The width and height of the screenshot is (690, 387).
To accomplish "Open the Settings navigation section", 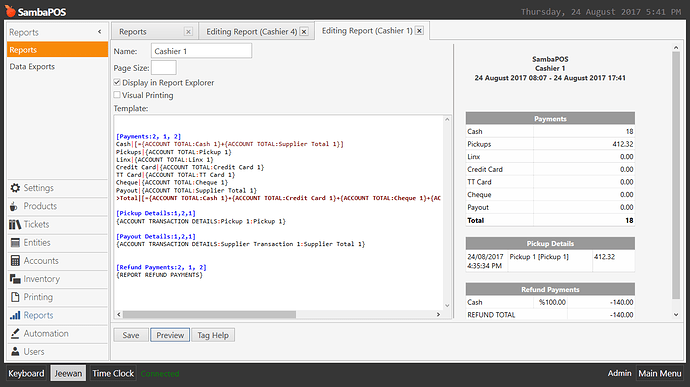I will click(x=58, y=188).
